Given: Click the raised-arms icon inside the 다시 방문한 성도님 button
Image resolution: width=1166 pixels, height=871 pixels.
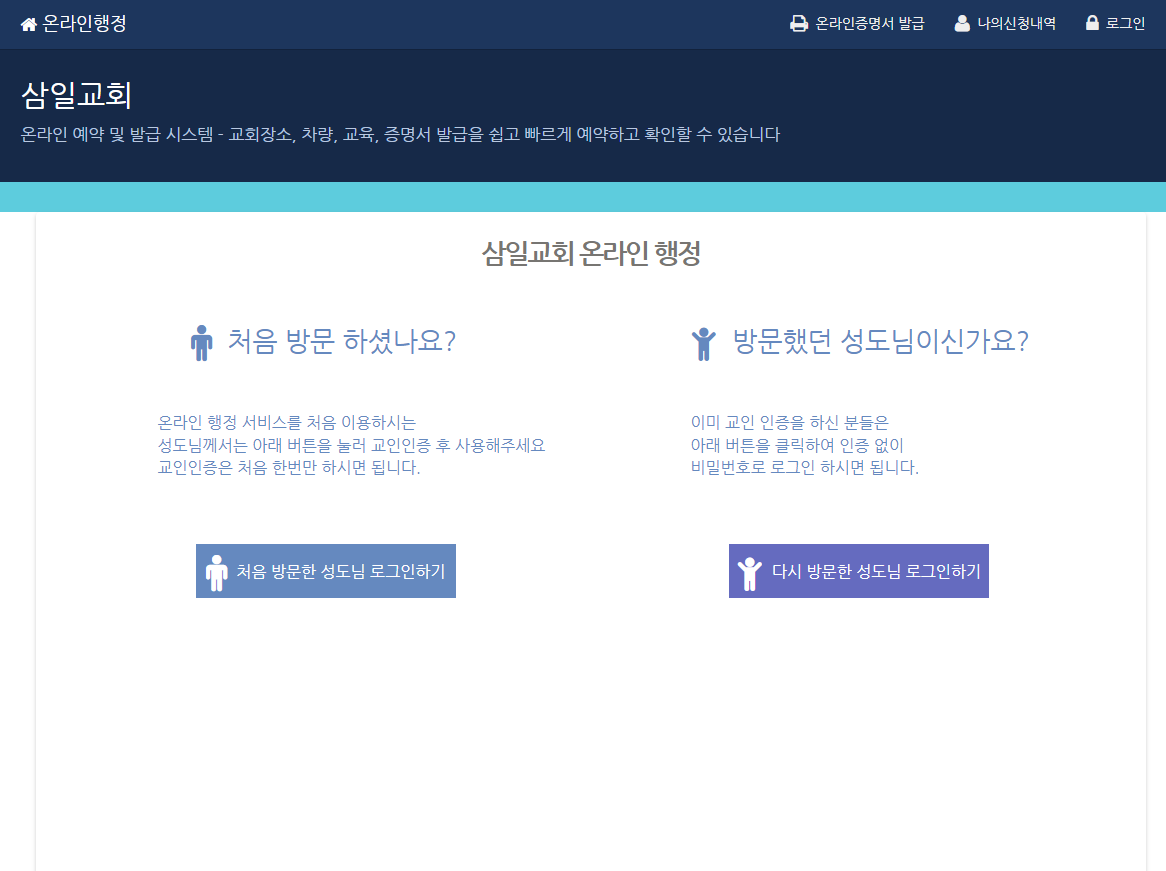Looking at the screenshot, I should [x=749, y=573].
